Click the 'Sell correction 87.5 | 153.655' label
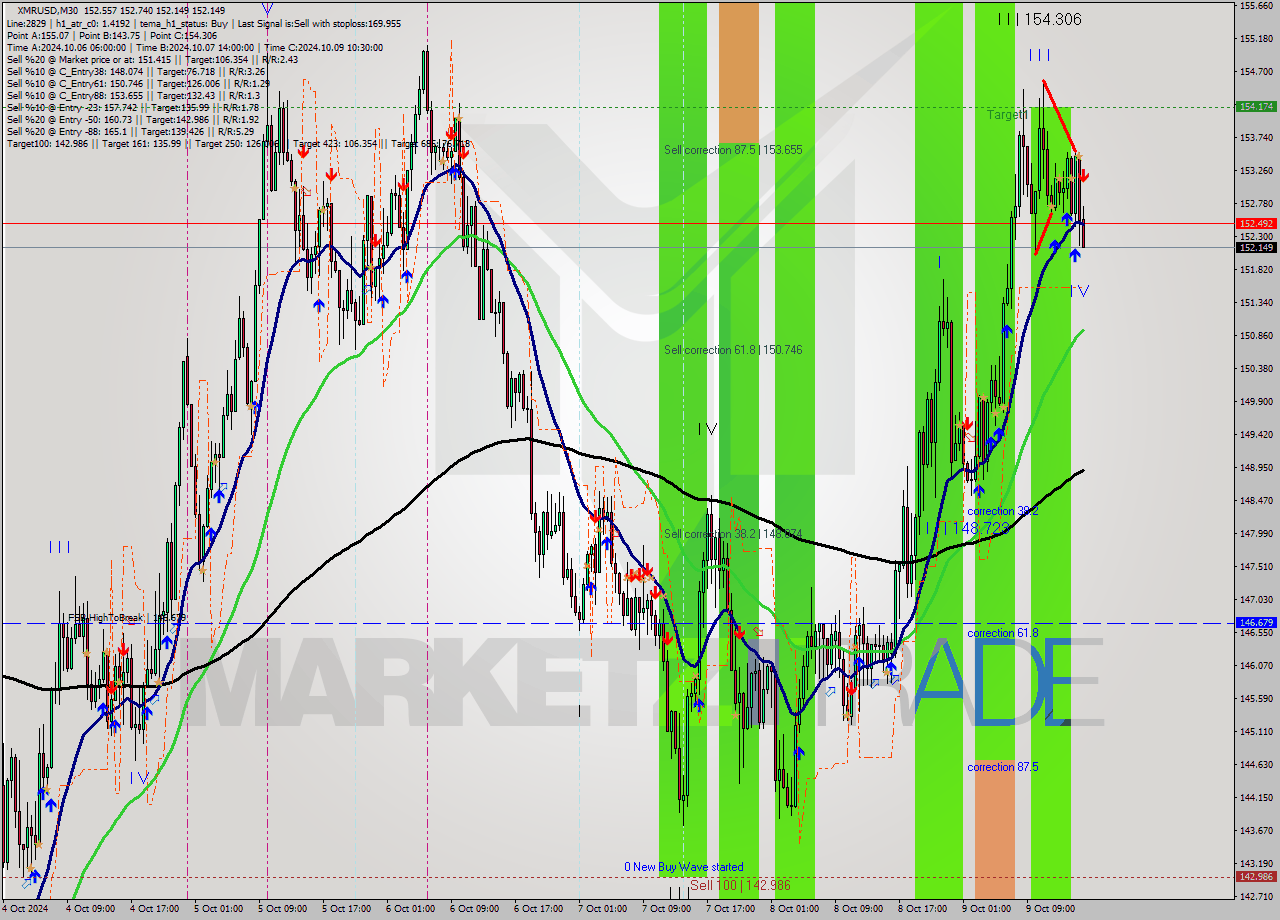The height and width of the screenshot is (920, 1280). [x=733, y=150]
